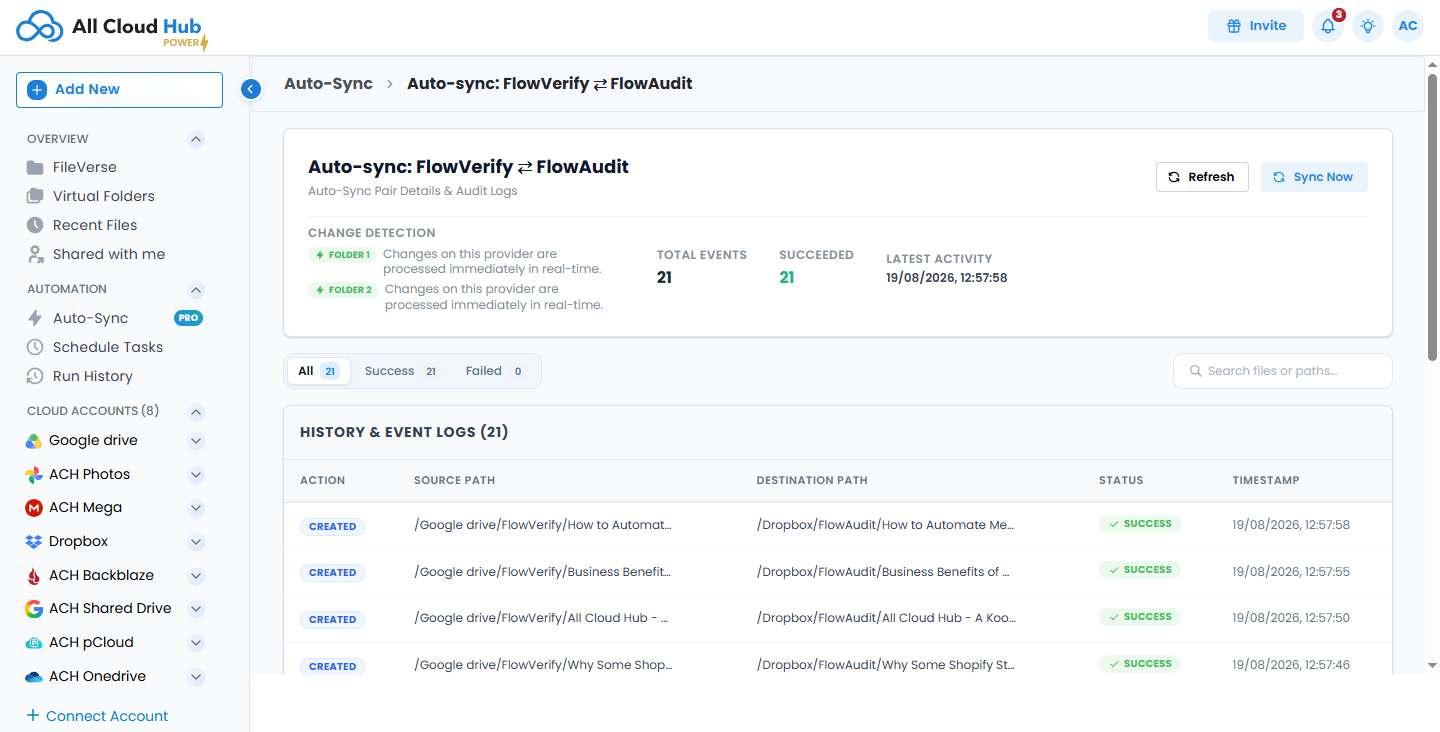Viewport: 1440px width, 732px height.
Task: Click the ACH Mega icon
Action: click(x=33, y=508)
